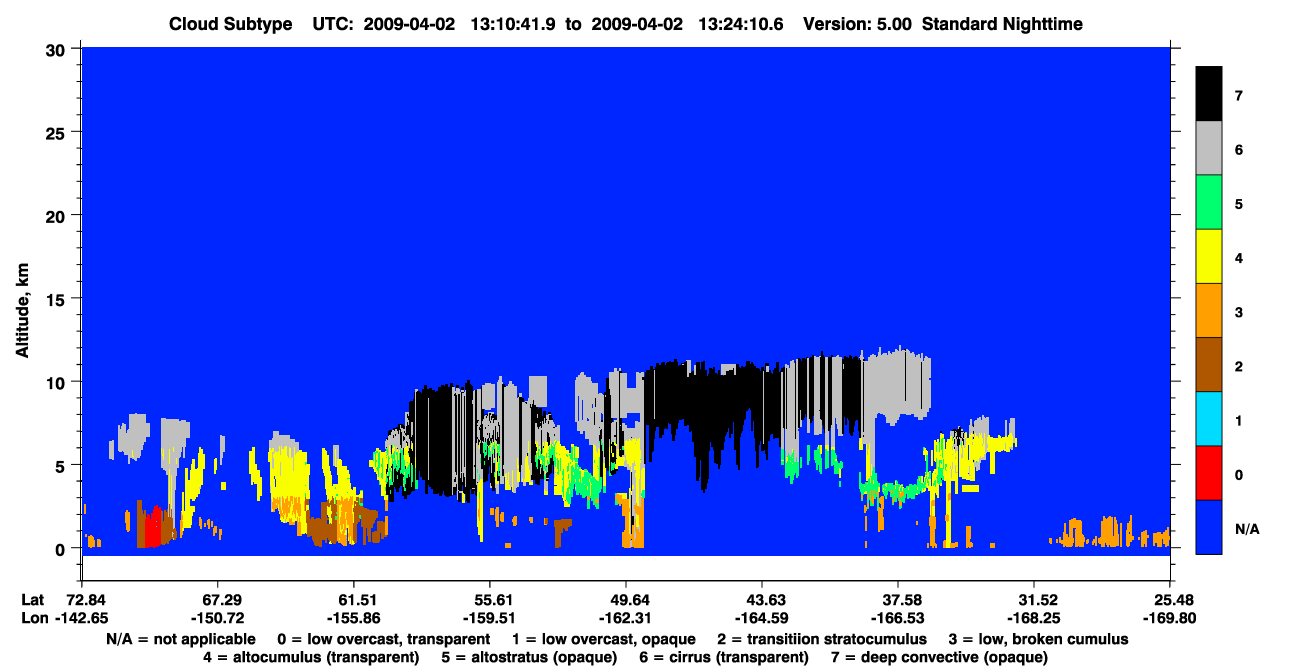Click longitude value -169.80
The height and width of the screenshot is (667, 1300).
click(1170, 618)
